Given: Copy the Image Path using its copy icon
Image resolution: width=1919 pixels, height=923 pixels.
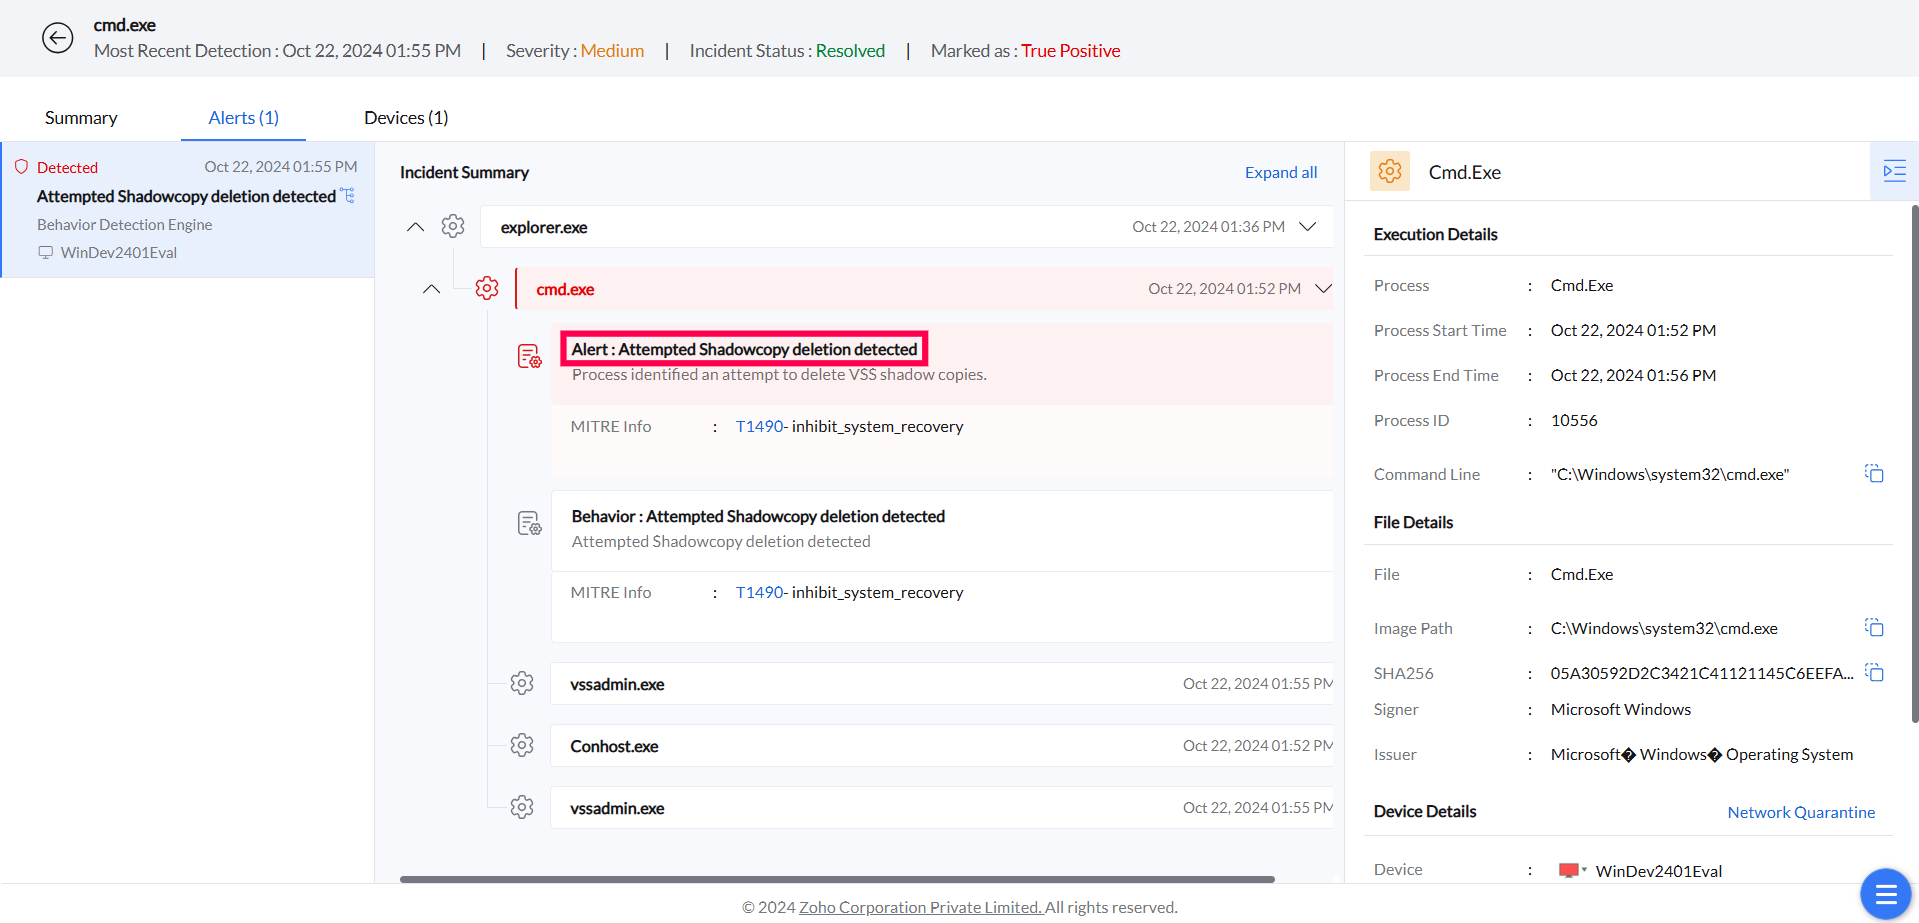Looking at the screenshot, I should click(x=1874, y=627).
